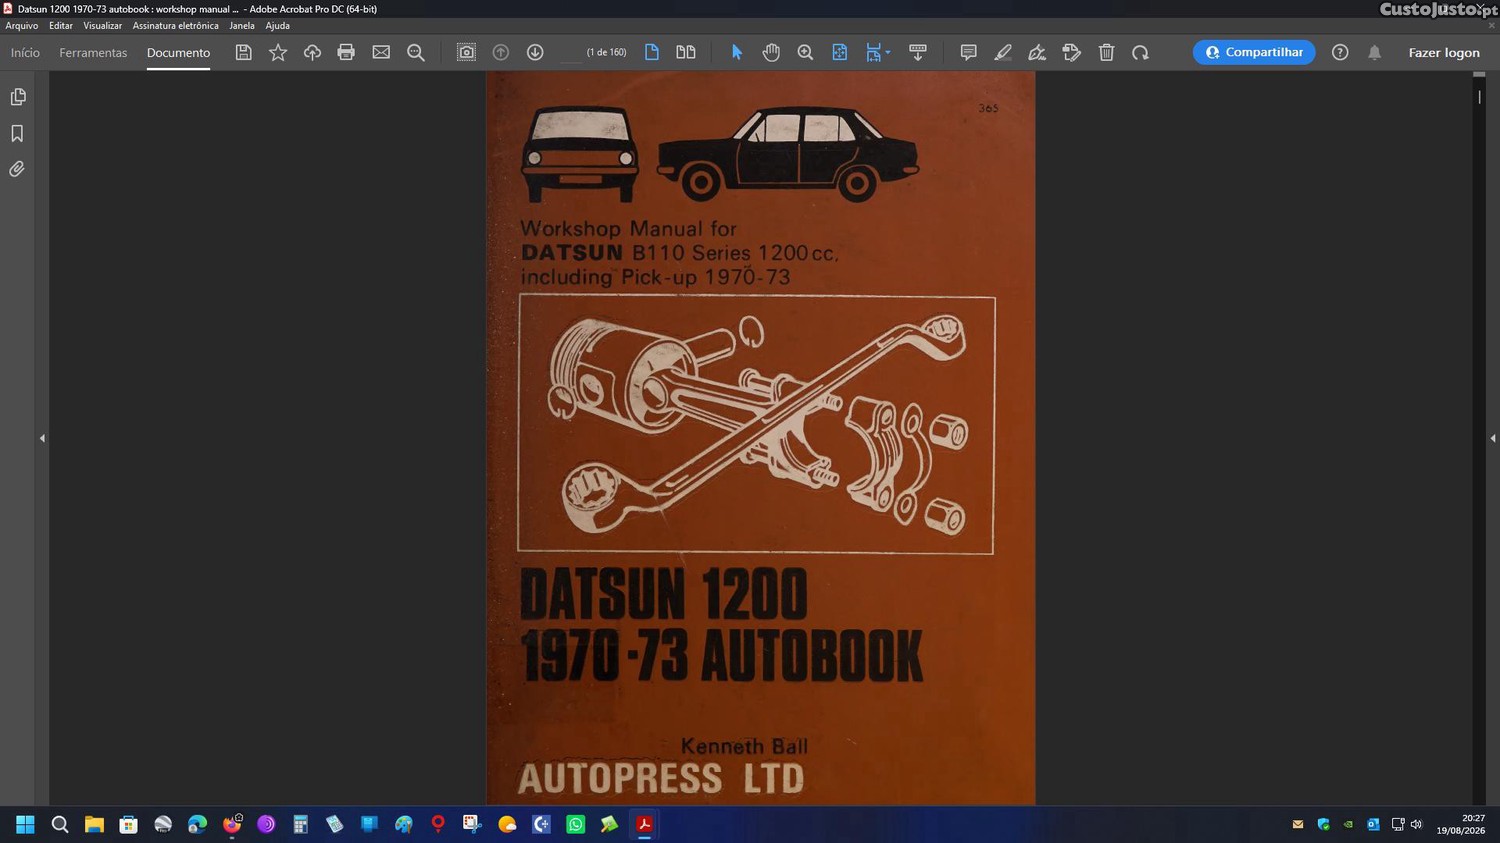Open the page fit options dropdown
This screenshot has width=1500, height=843.
coord(888,53)
